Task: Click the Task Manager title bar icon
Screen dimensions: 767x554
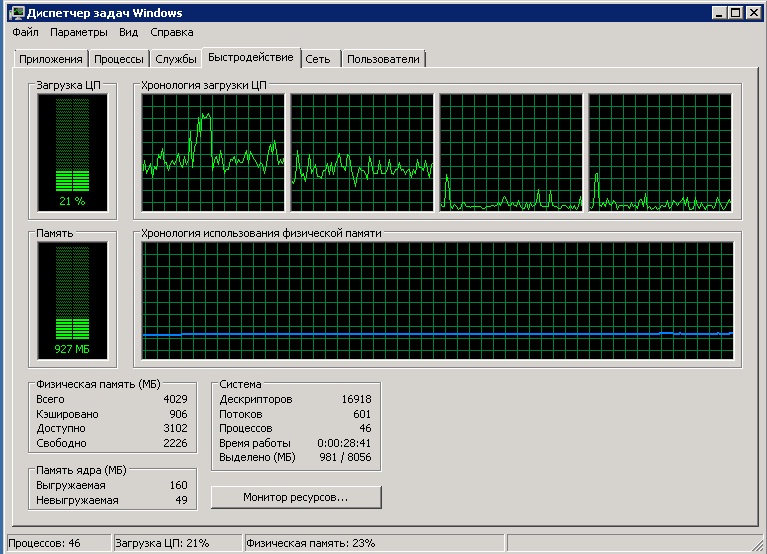Action: click(x=17, y=12)
